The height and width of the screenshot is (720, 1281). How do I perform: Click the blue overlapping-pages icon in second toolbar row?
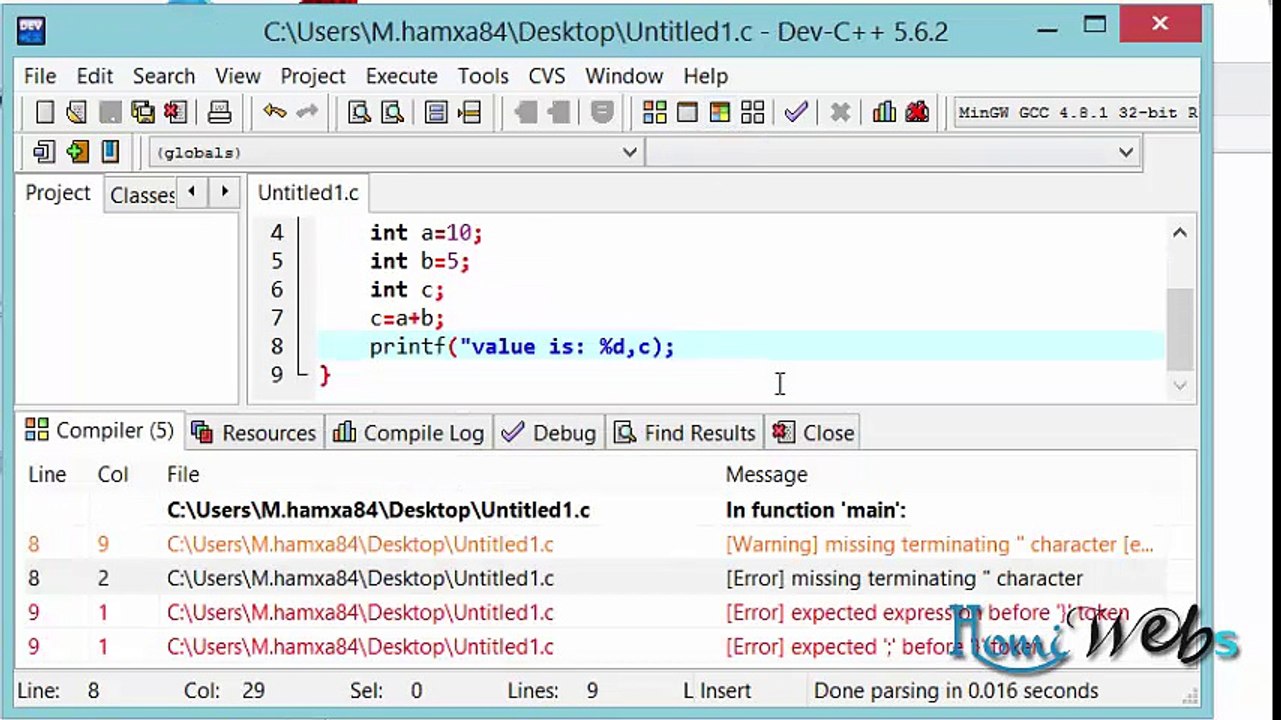[x=44, y=152]
